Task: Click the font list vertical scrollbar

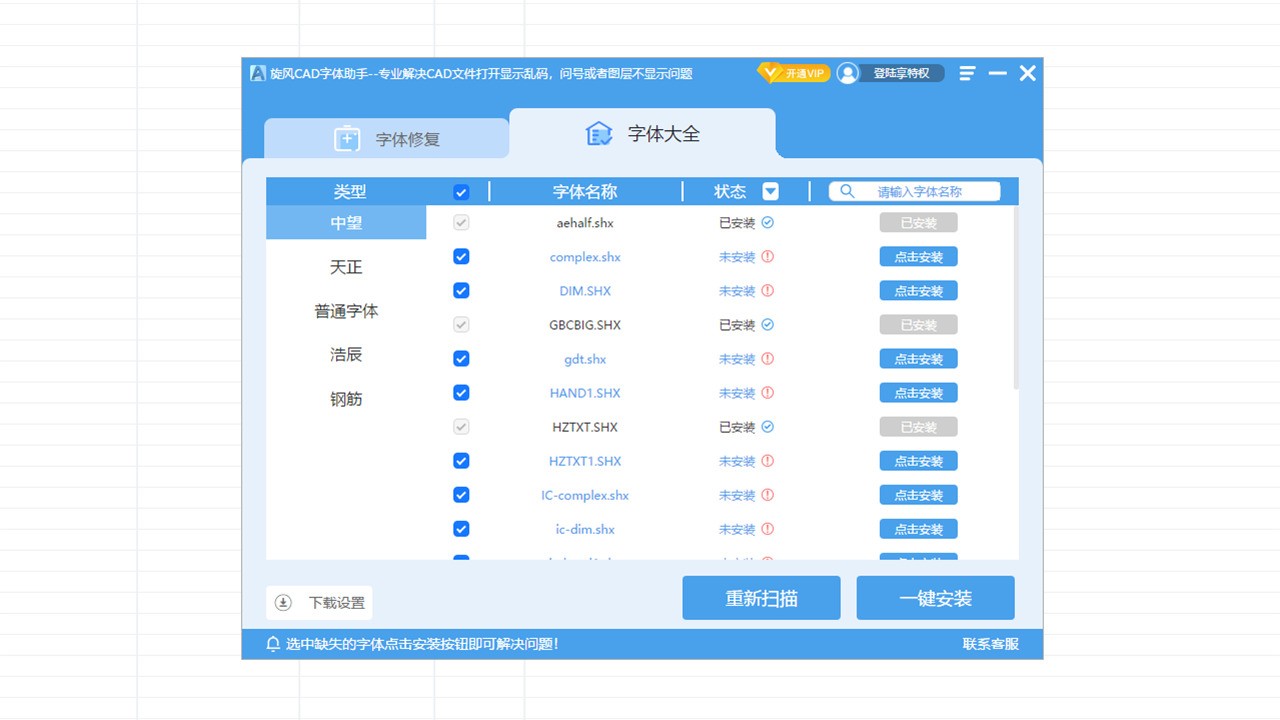Action: 1016,297
